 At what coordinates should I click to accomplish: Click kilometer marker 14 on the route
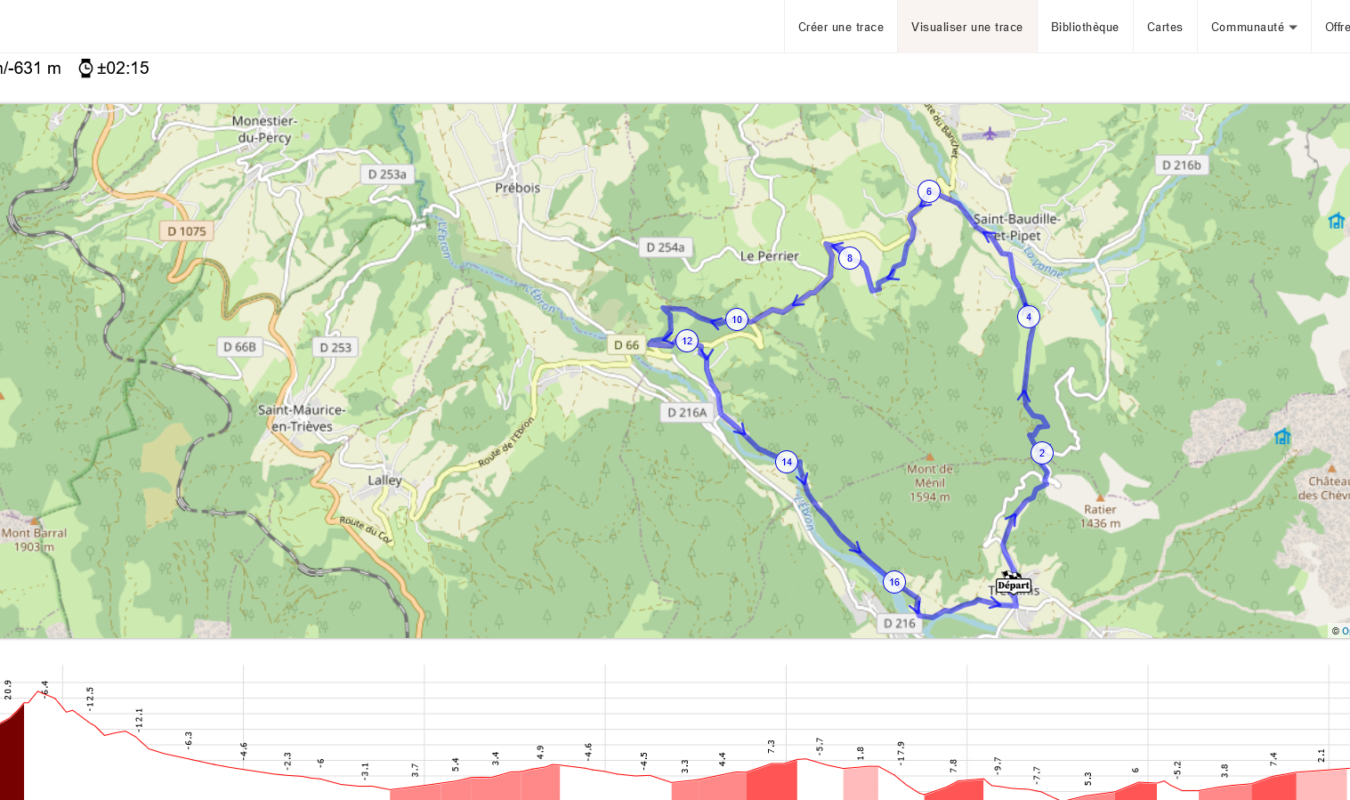[x=787, y=462]
